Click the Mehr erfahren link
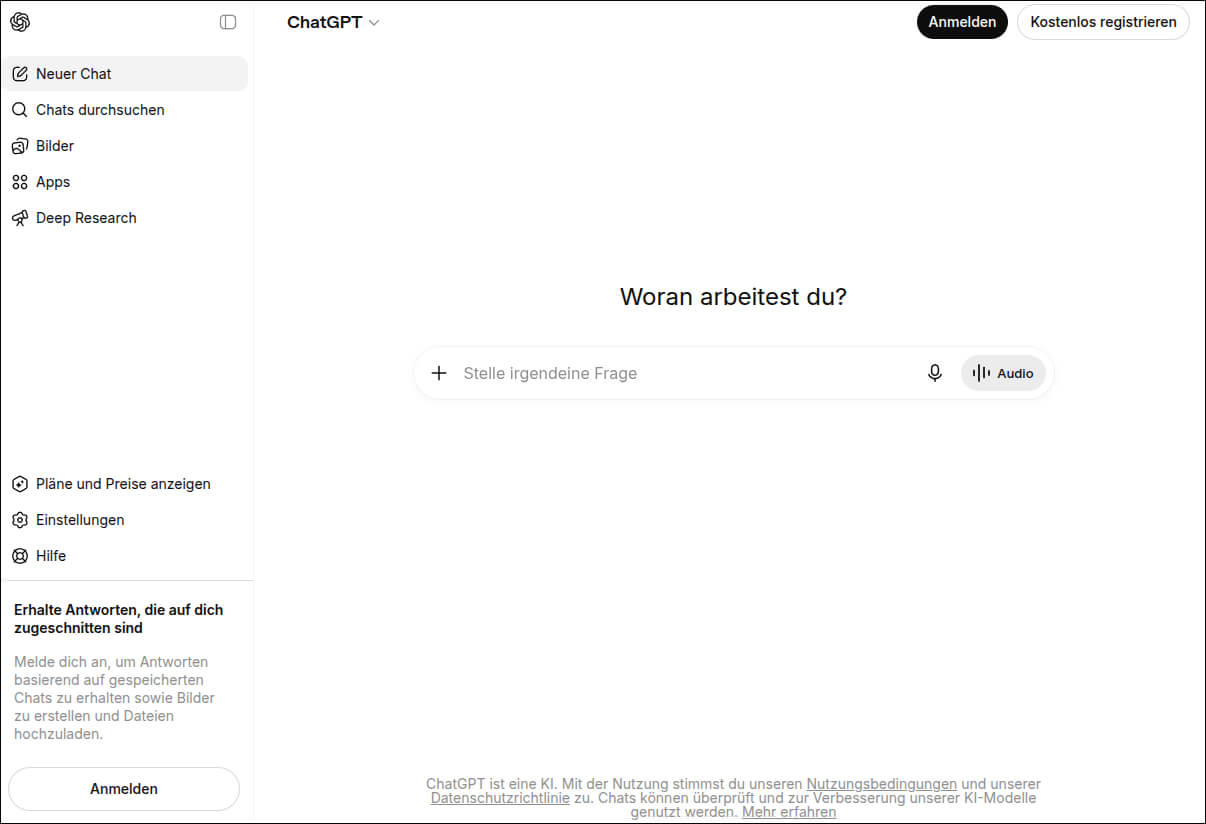The width and height of the screenshot is (1206, 824). click(x=789, y=812)
